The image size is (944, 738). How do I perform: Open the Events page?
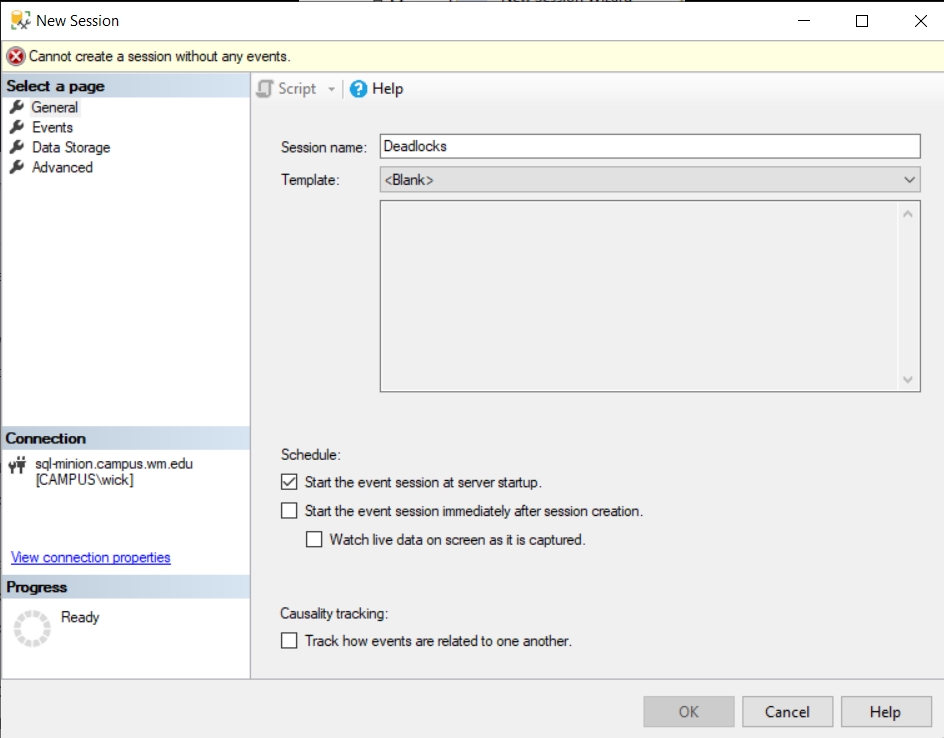[52, 127]
